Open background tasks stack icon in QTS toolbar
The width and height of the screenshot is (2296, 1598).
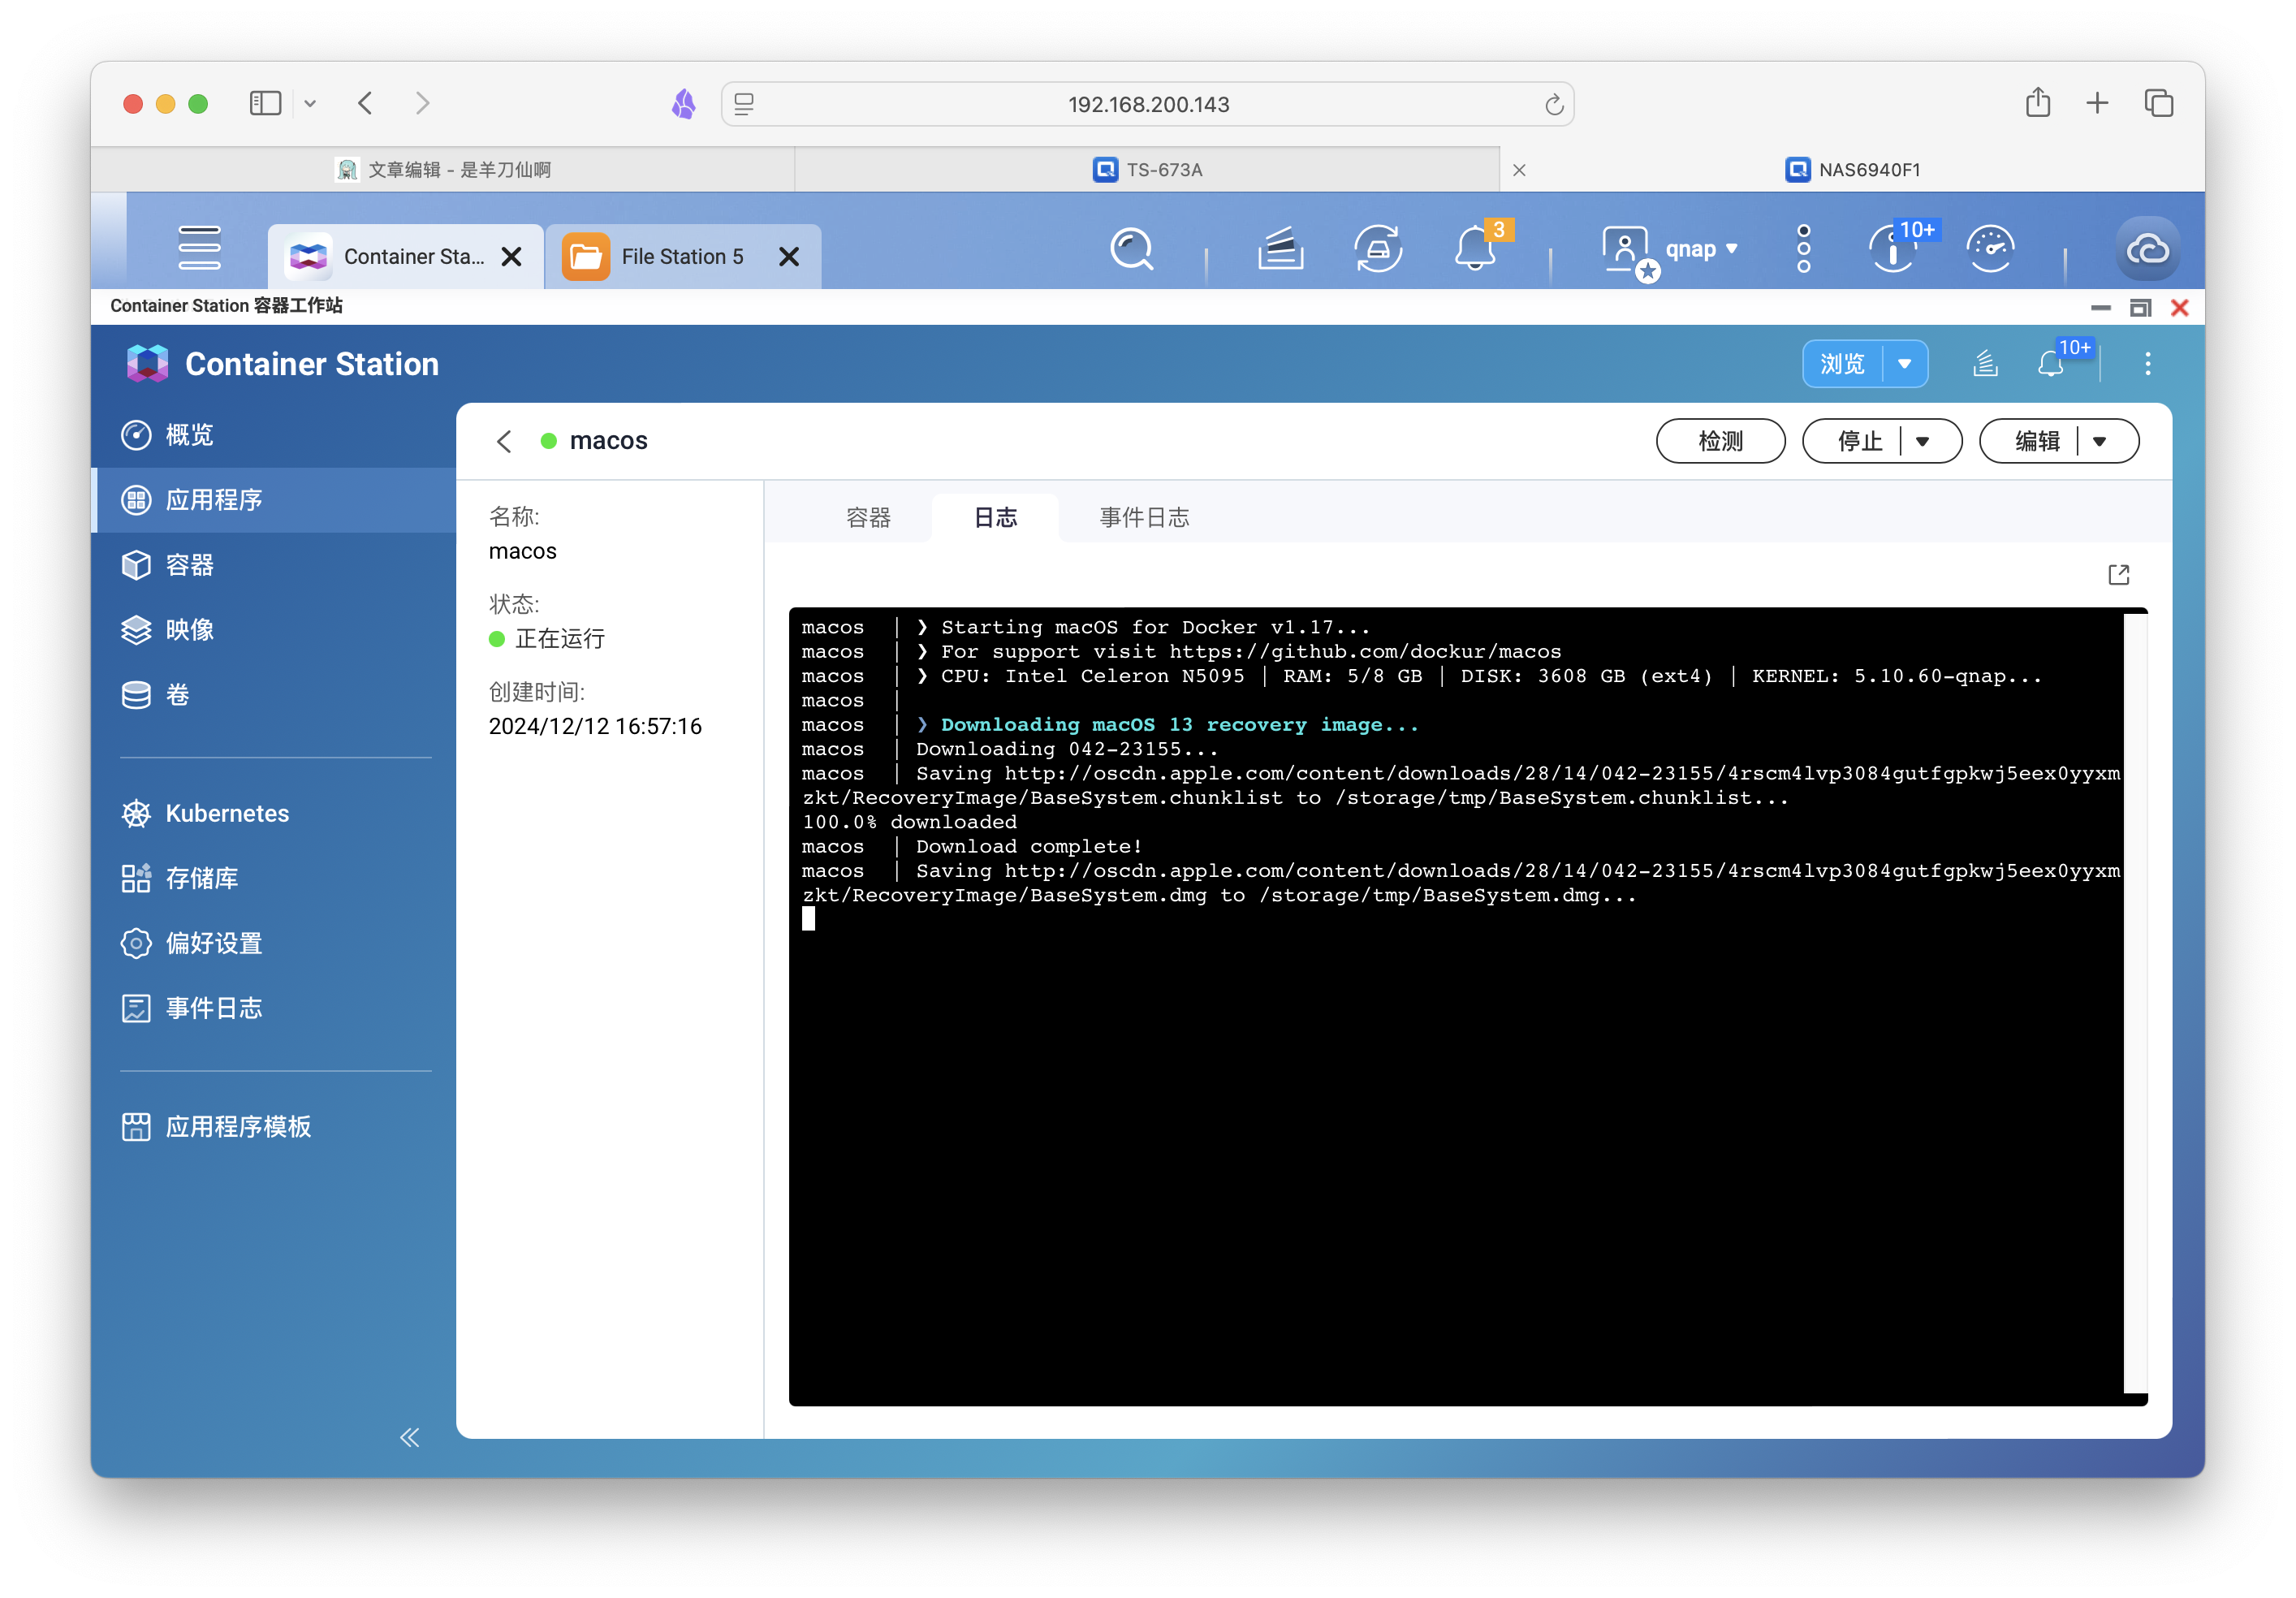pyautogui.click(x=1280, y=248)
